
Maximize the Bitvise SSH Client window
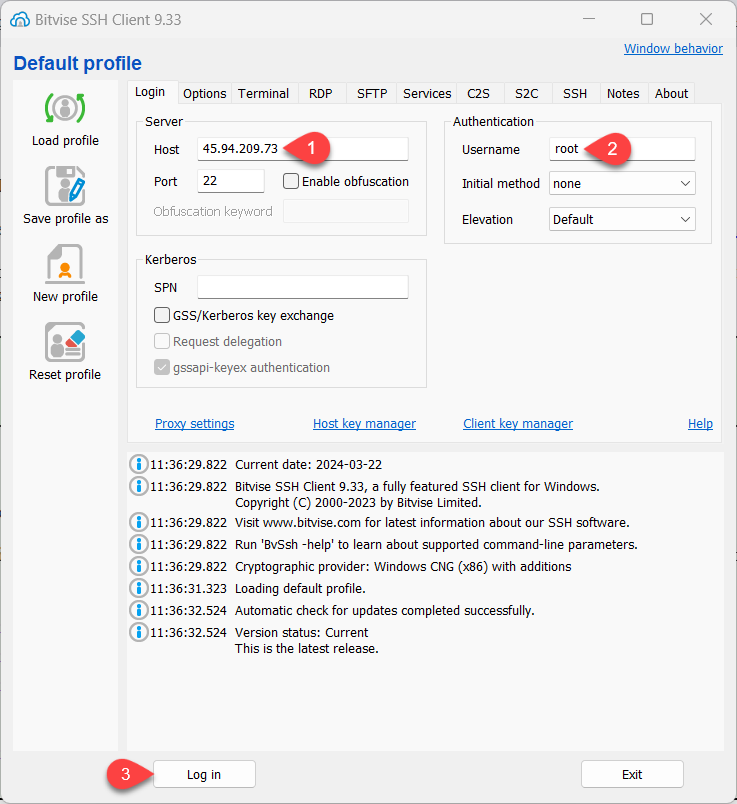[x=647, y=19]
